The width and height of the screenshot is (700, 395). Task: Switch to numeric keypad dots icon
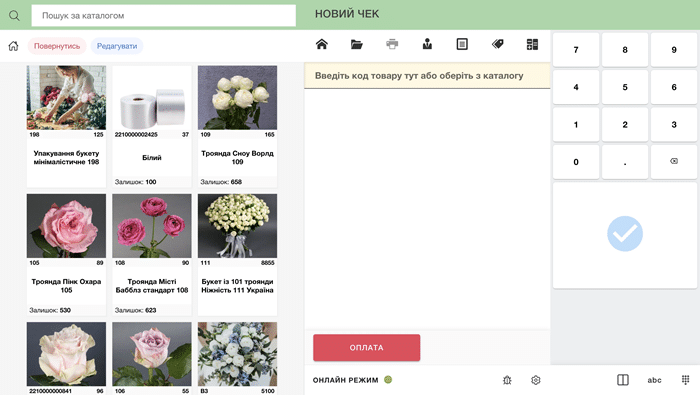click(686, 380)
